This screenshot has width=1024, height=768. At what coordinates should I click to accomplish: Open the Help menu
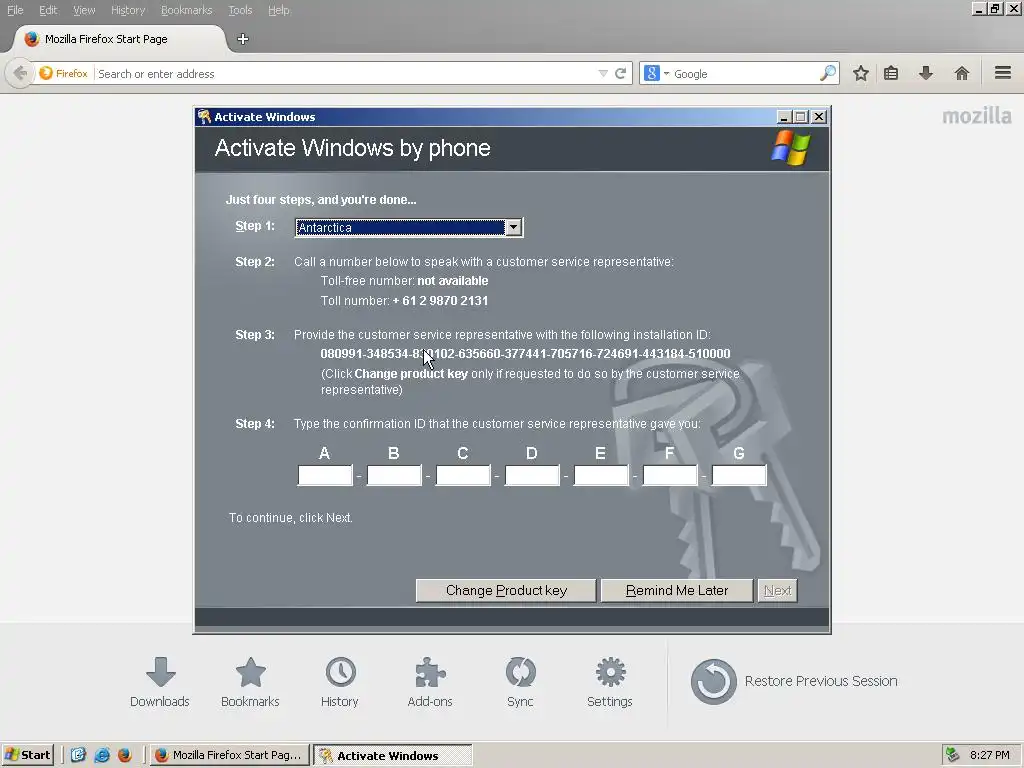(x=278, y=10)
